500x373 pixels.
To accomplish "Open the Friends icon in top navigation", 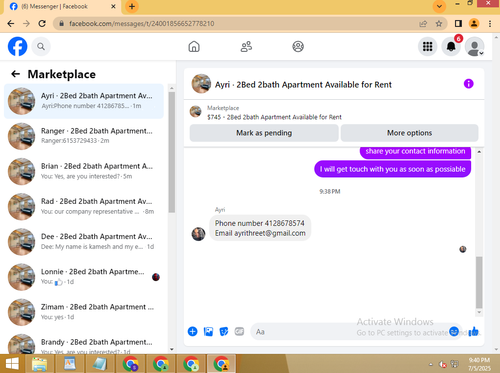I will [x=246, y=46].
